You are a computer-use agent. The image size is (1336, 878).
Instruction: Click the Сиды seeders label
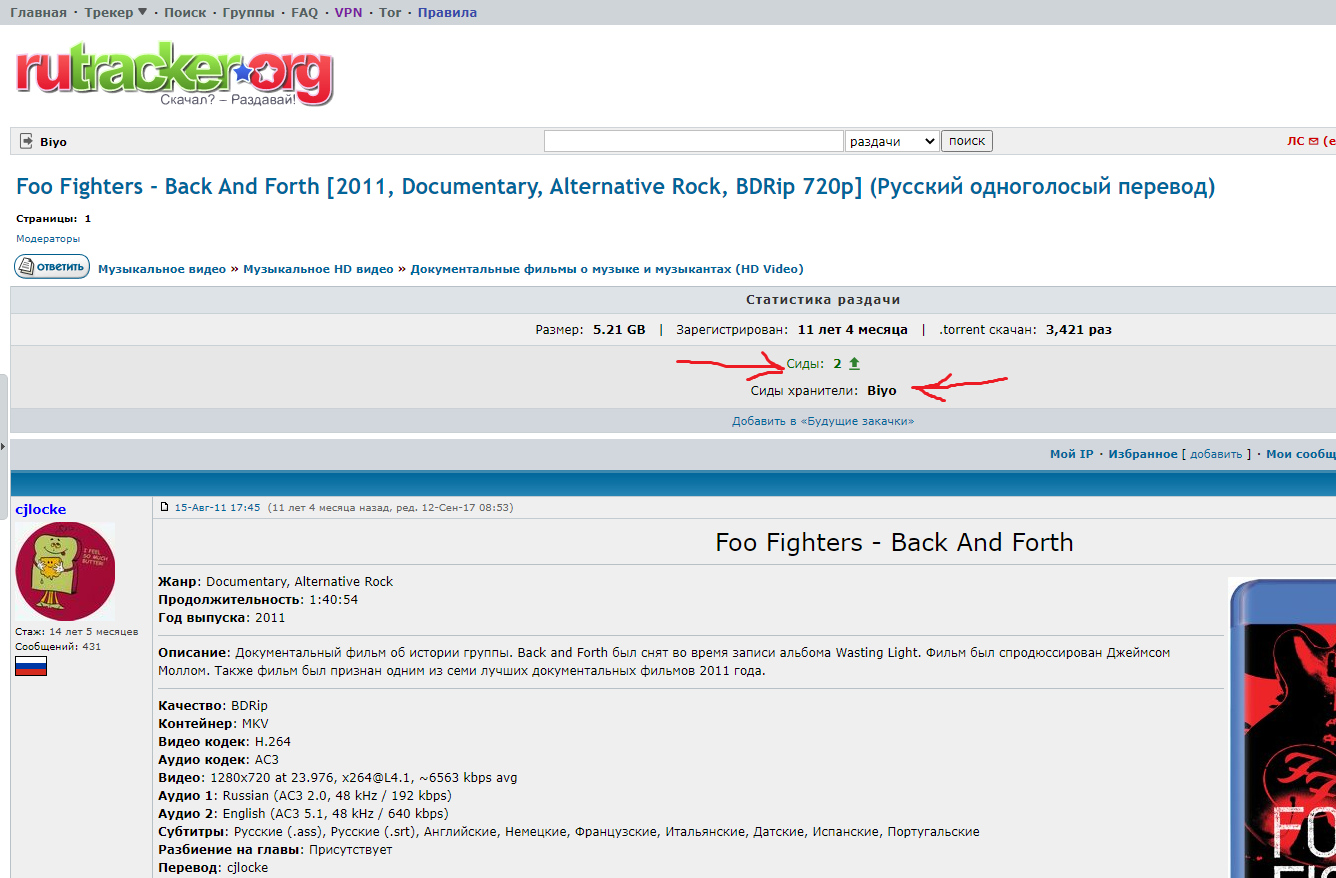pyautogui.click(x=806, y=364)
